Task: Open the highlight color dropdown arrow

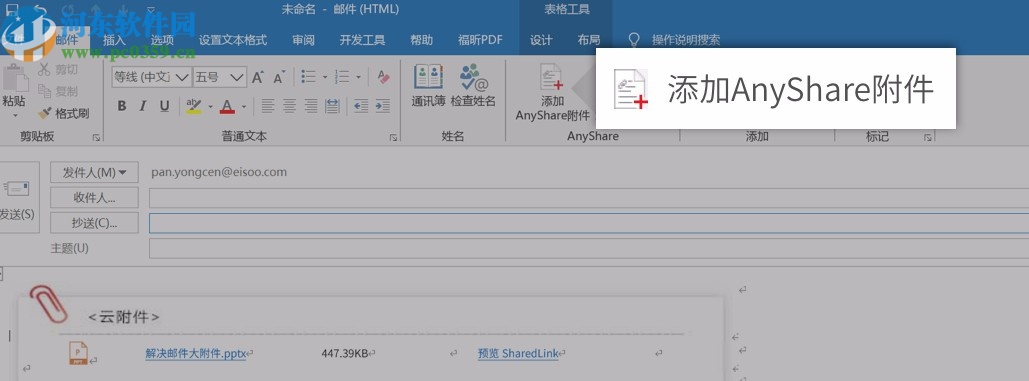Action: click(210, 106)
